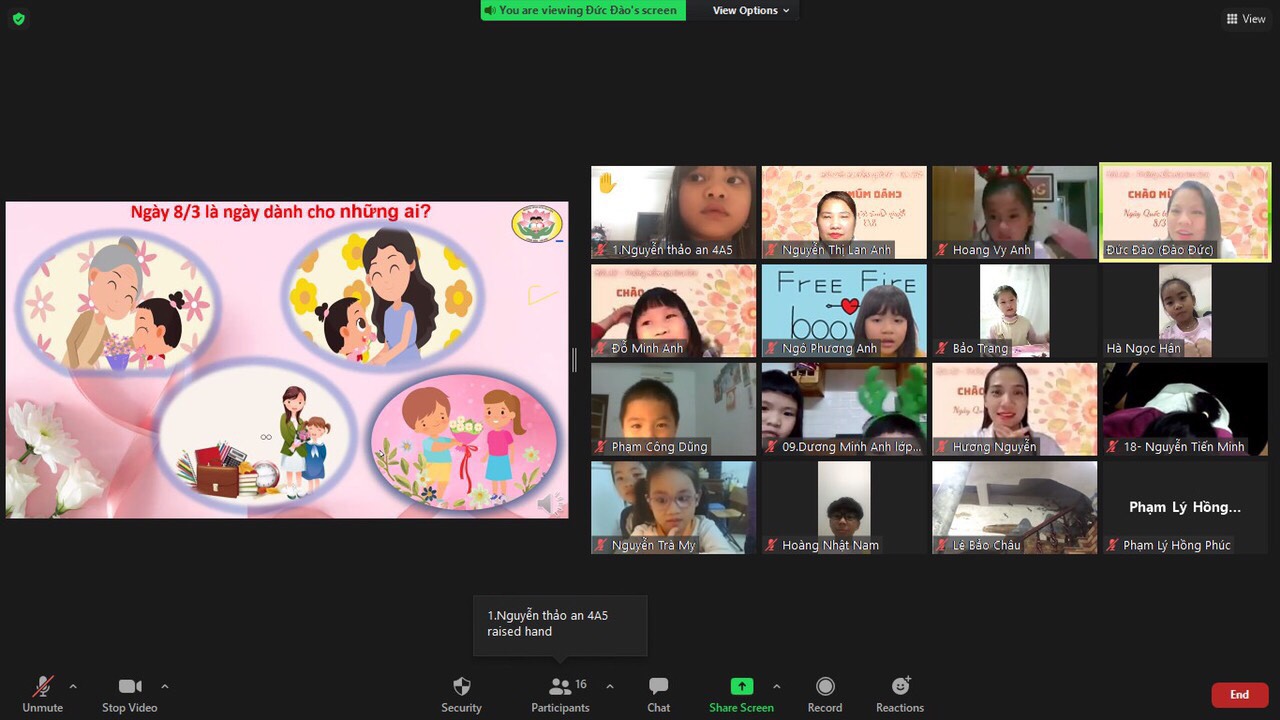1280x720 pixels.
Task: Click the green encryption shield icon
Action: [x=18, y=19]
